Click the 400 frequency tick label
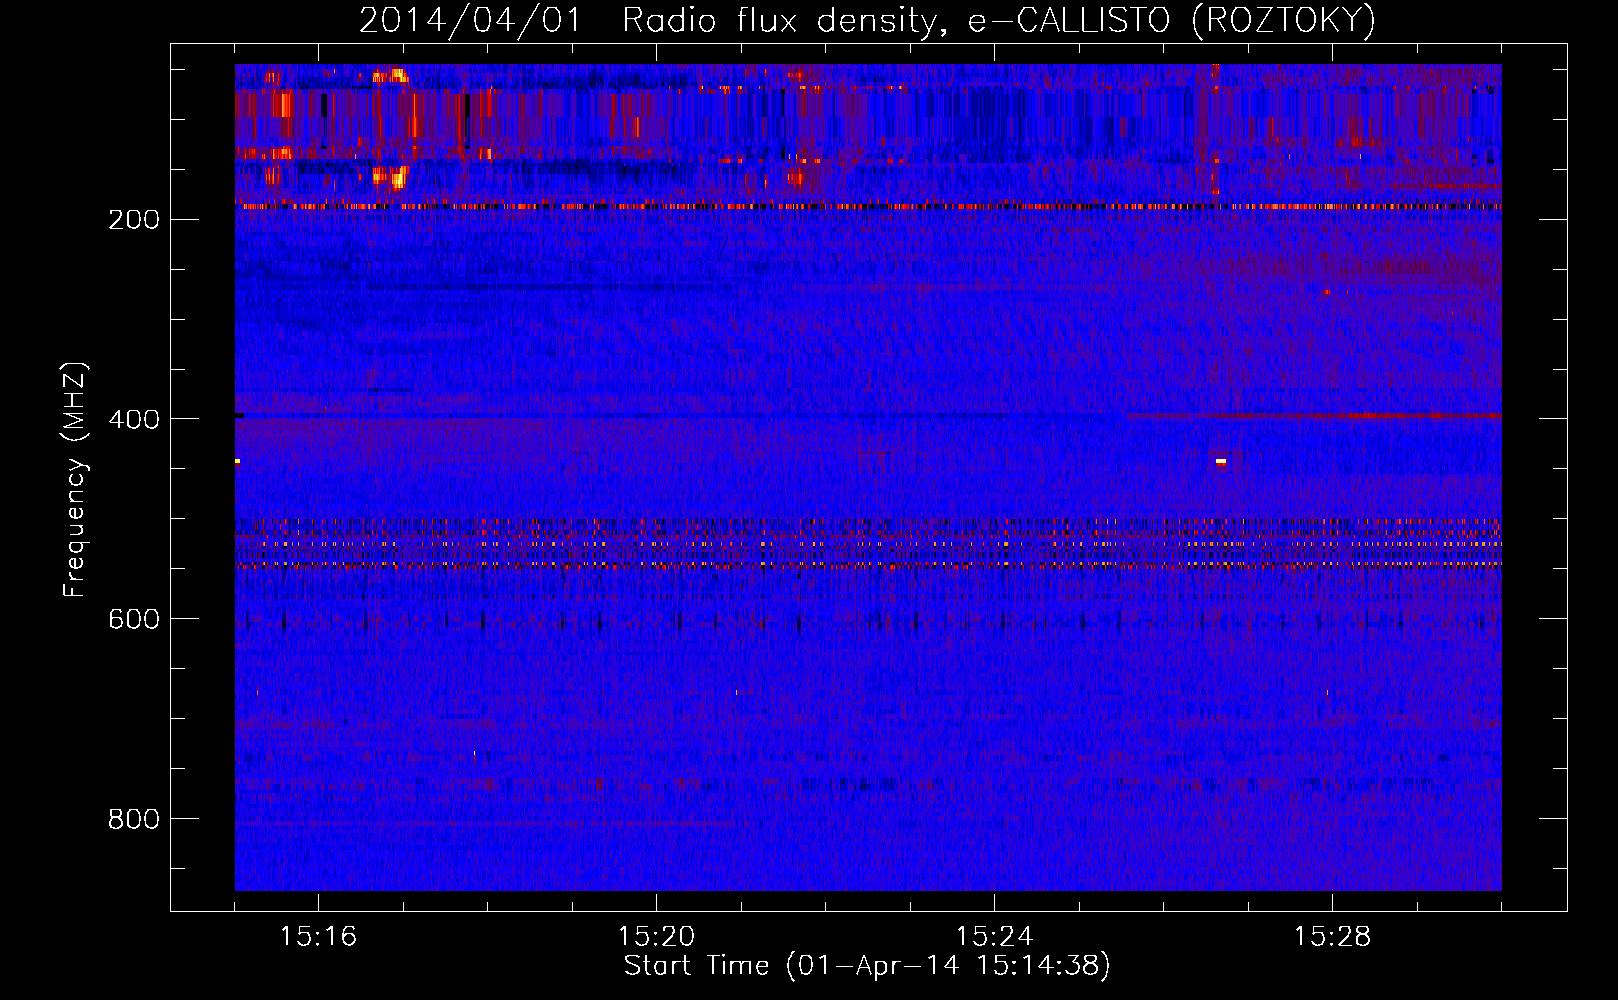 (x=134, y=420)
